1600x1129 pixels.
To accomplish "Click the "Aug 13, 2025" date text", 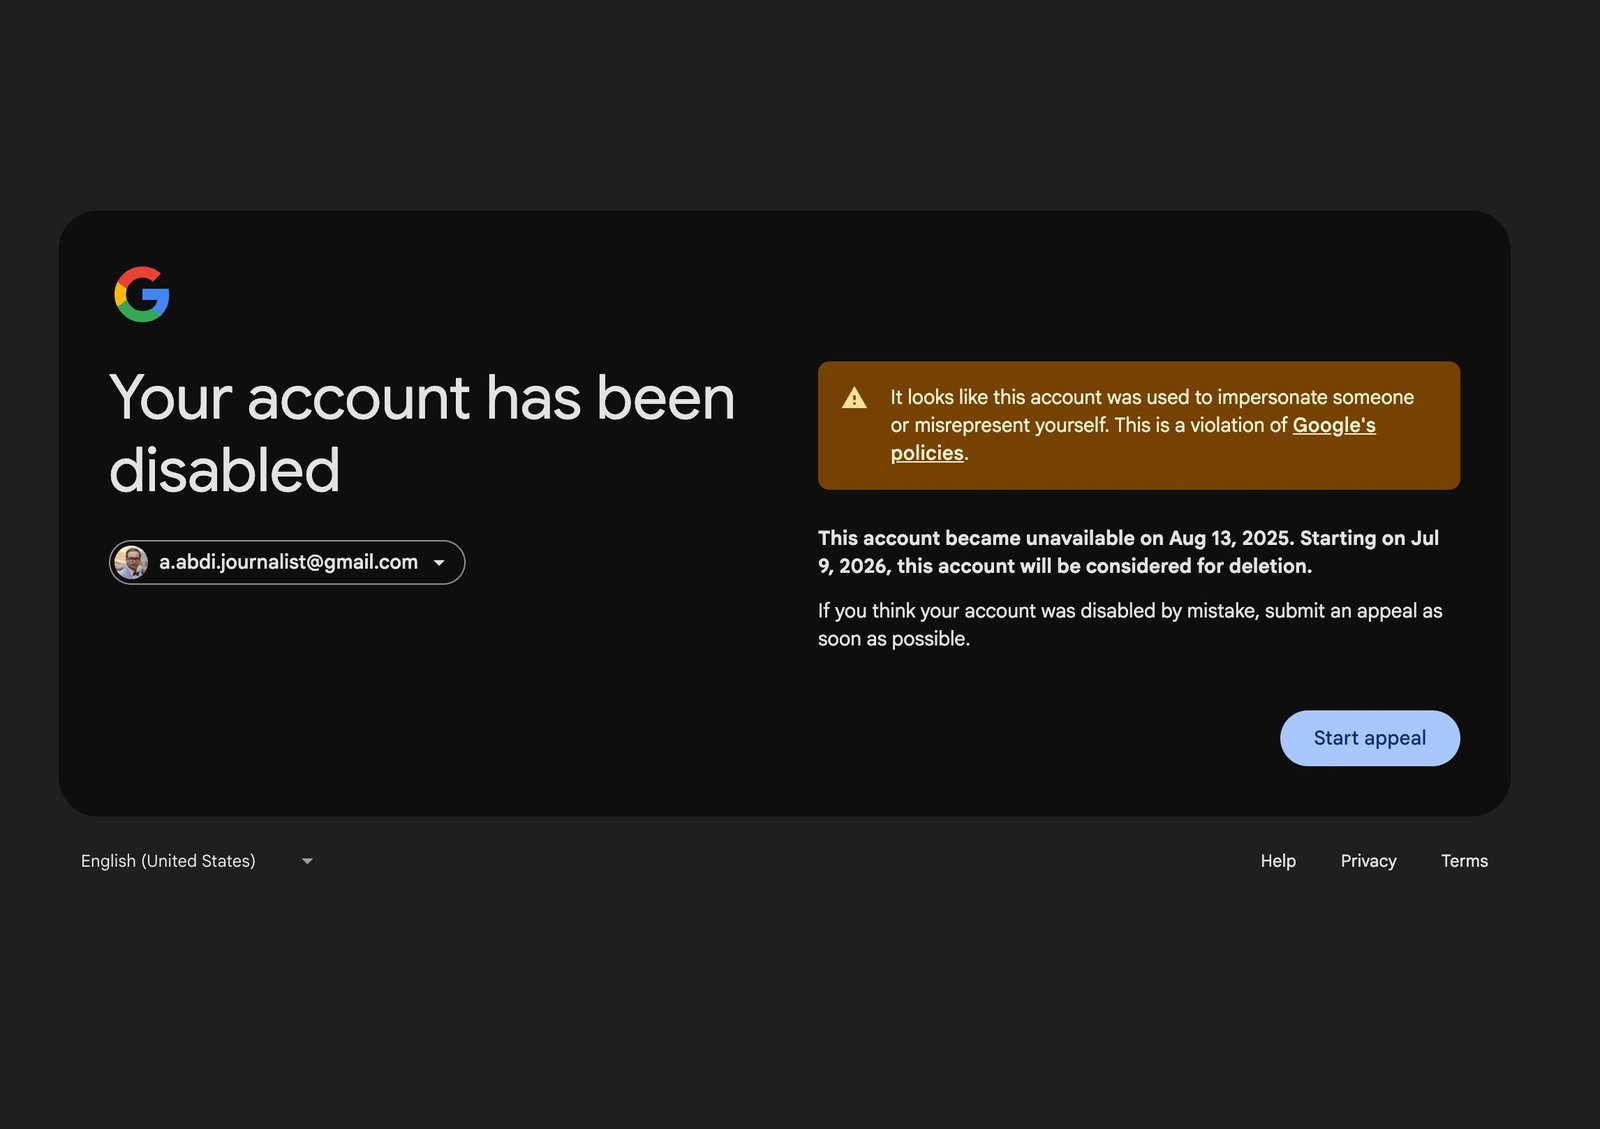I will 1230,538.
